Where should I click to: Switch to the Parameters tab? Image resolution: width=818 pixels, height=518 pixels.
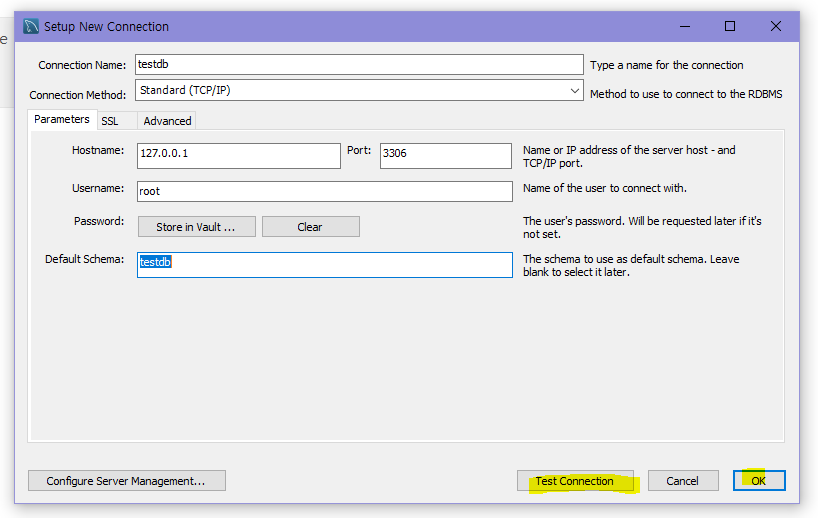[x=62, y=119]
